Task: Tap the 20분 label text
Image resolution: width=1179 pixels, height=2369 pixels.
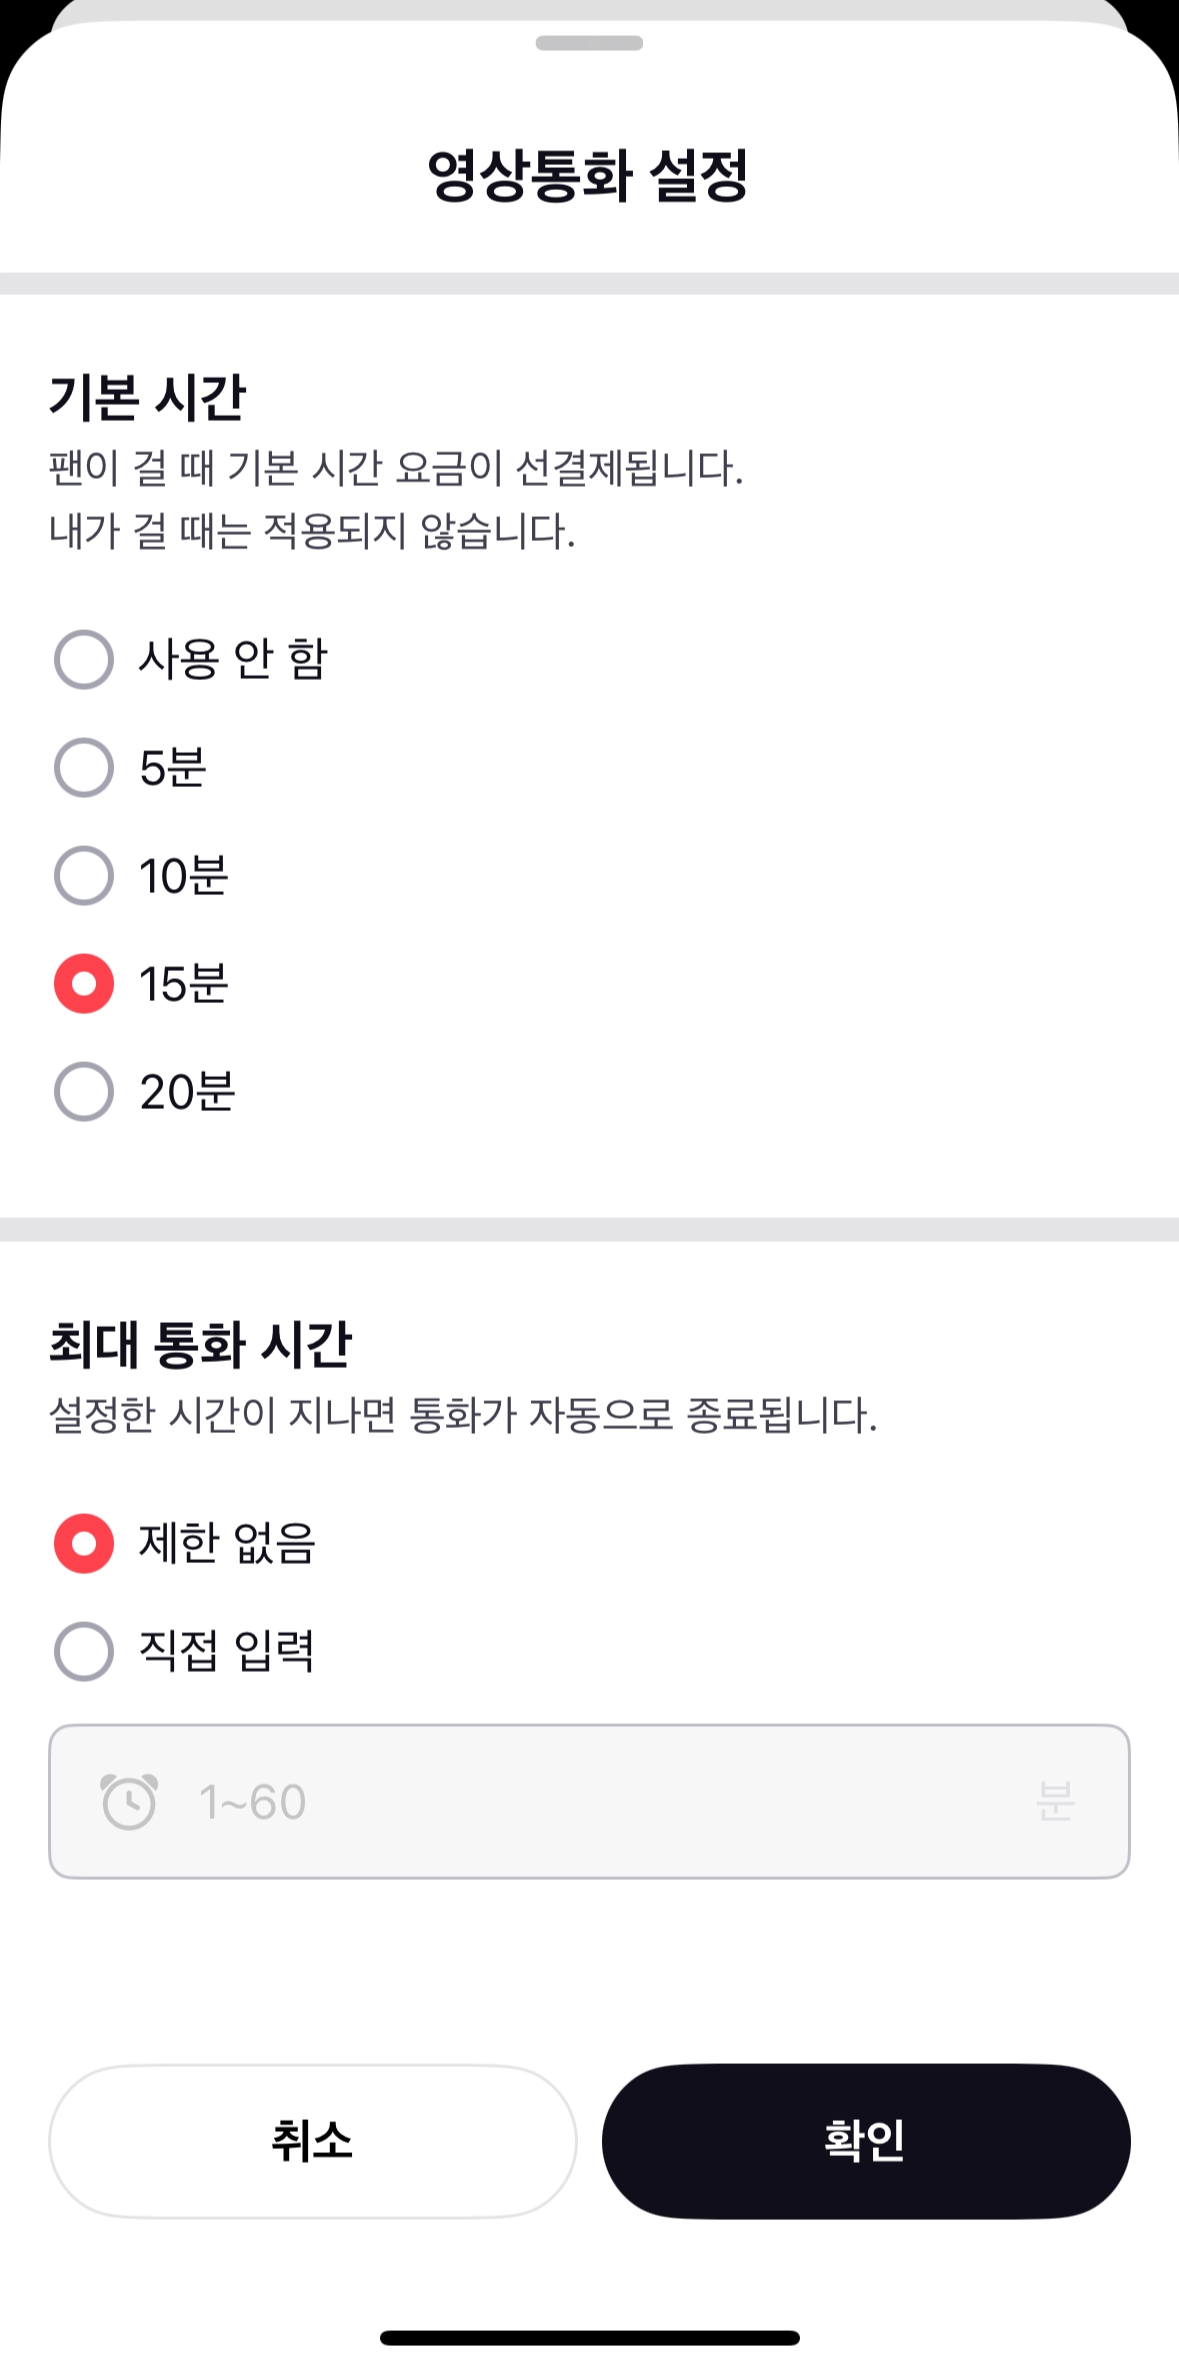Action: point(187,1092)
